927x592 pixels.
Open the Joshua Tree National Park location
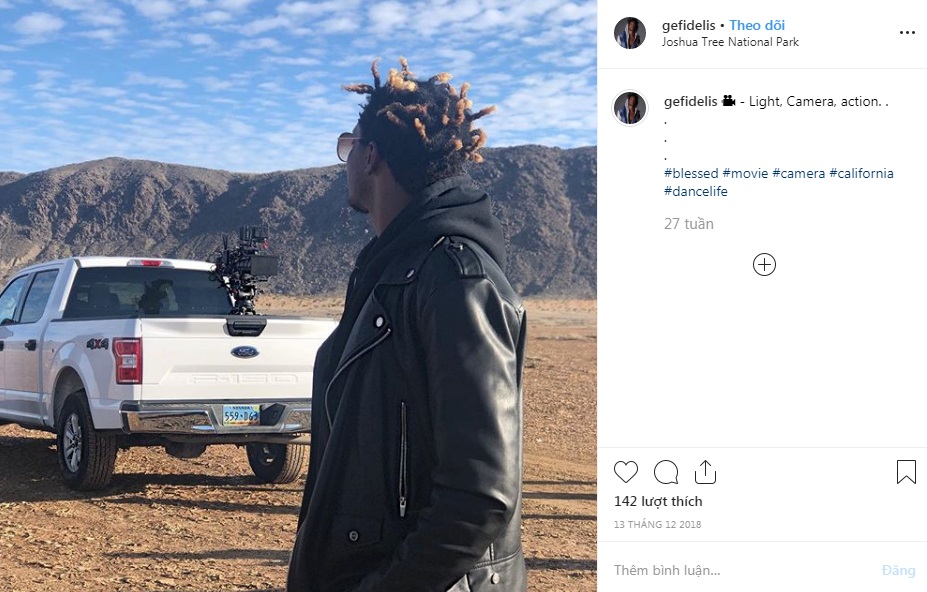pos(730,42)
